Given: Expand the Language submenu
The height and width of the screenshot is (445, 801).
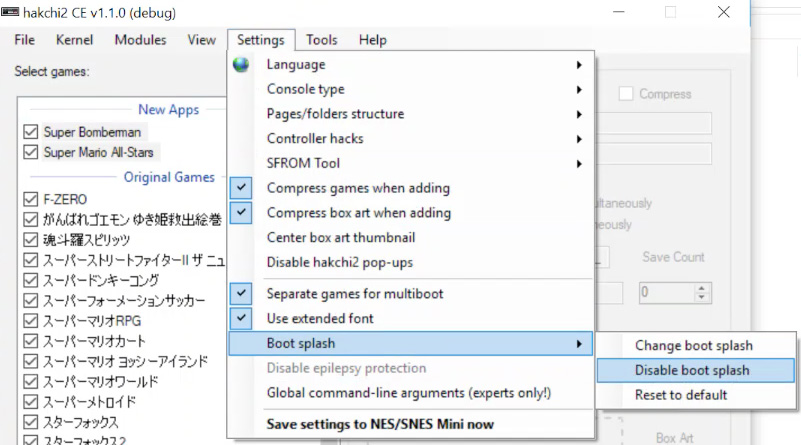Looking at the screenshot, I should tap(411, 65).
